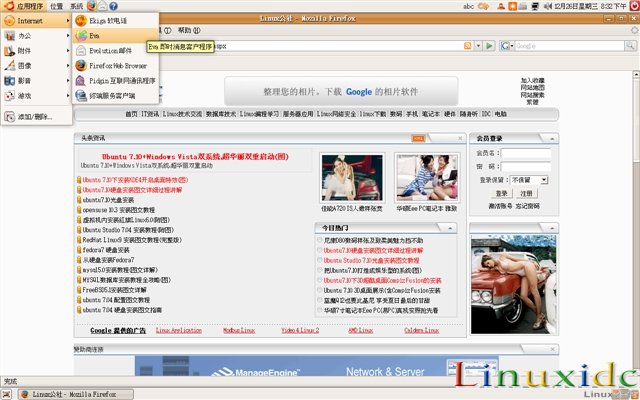Show desktop via bottom-left panel icon
Screen dimensions: 640x400
coord(7,394)
